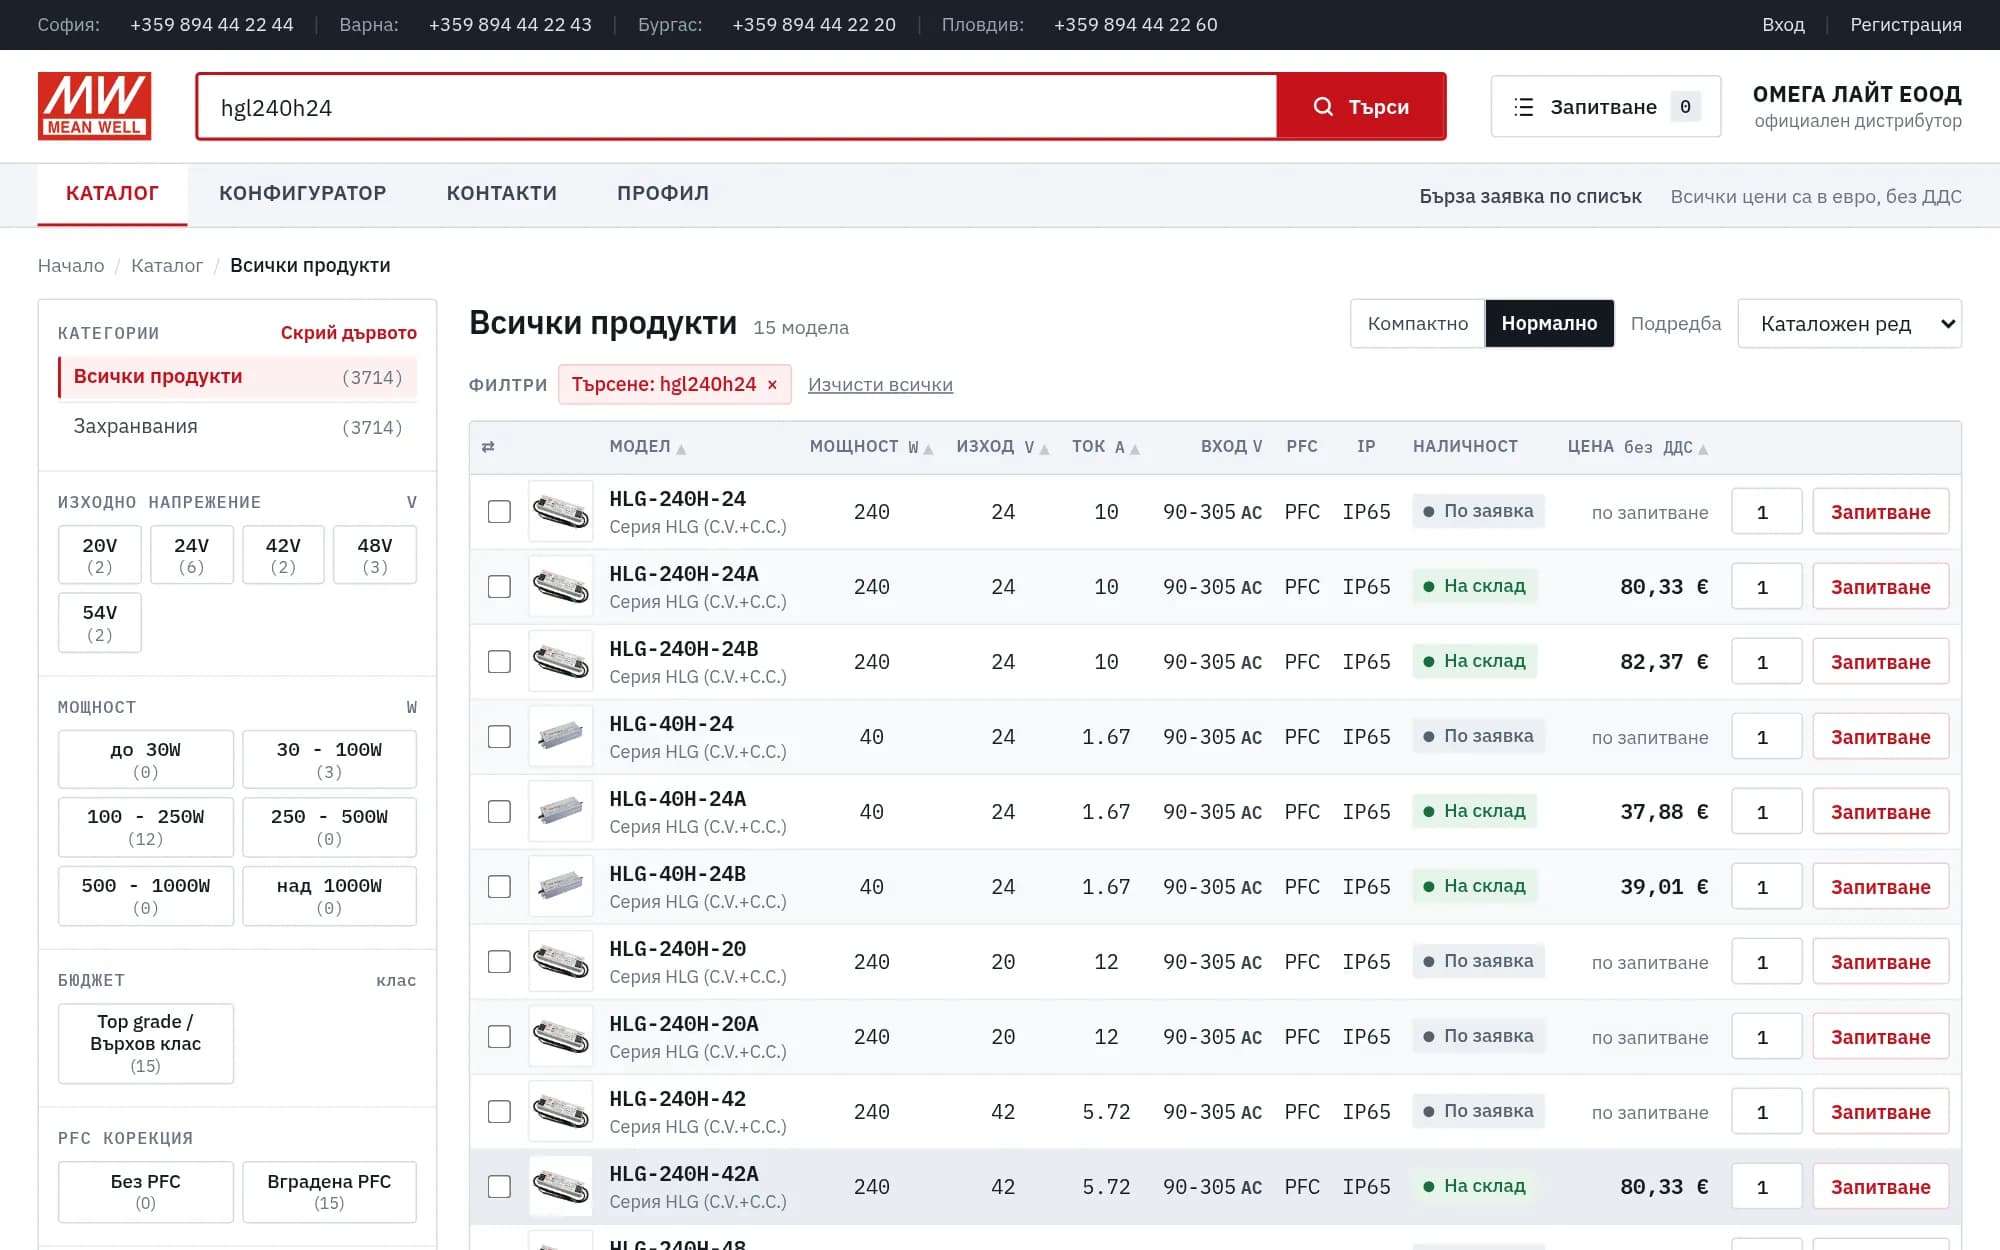The image size is (2000, 1250).
Task: Filter by the 100 - 250W power range
Action: coord(145,827)
